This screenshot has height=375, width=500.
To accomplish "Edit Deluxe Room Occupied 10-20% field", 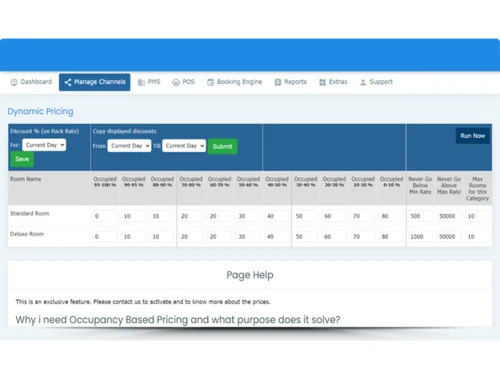I will 363,237.
